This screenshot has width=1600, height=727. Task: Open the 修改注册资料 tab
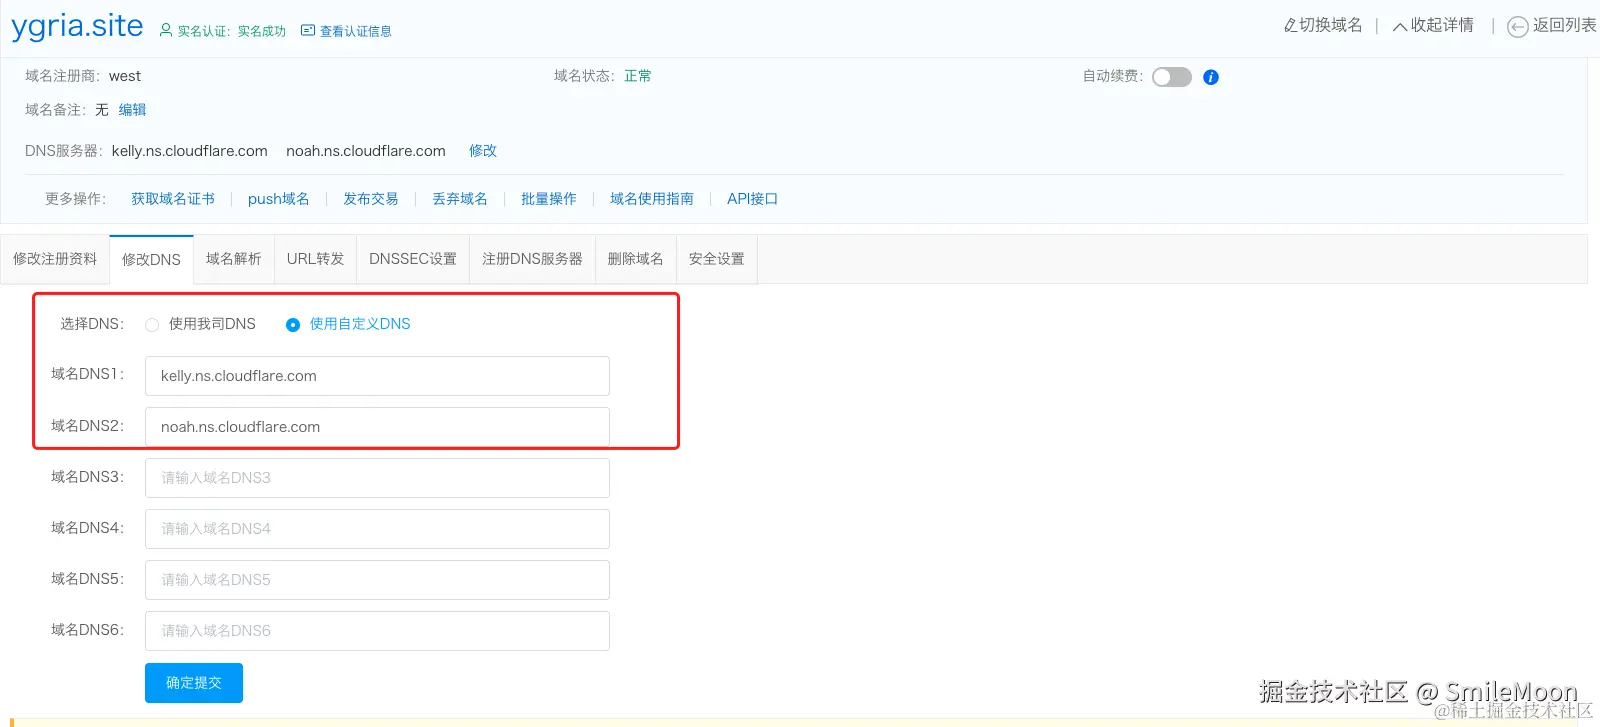[x=55, y=259]
